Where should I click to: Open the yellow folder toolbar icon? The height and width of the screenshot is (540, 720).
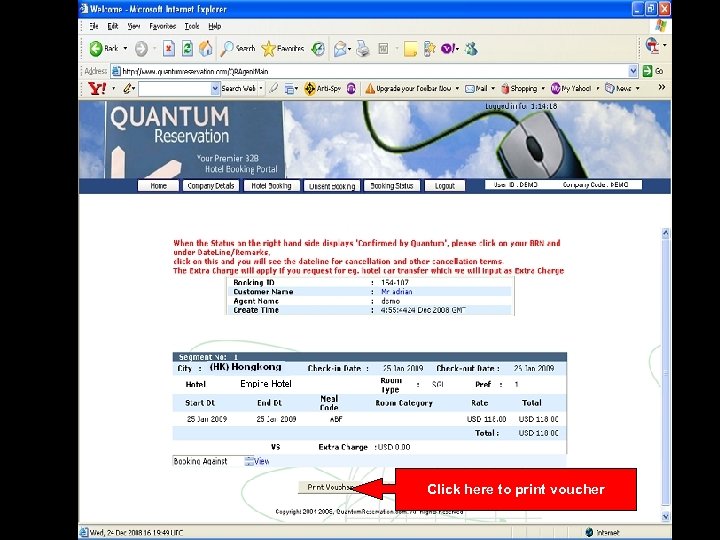tap(410, 48)
